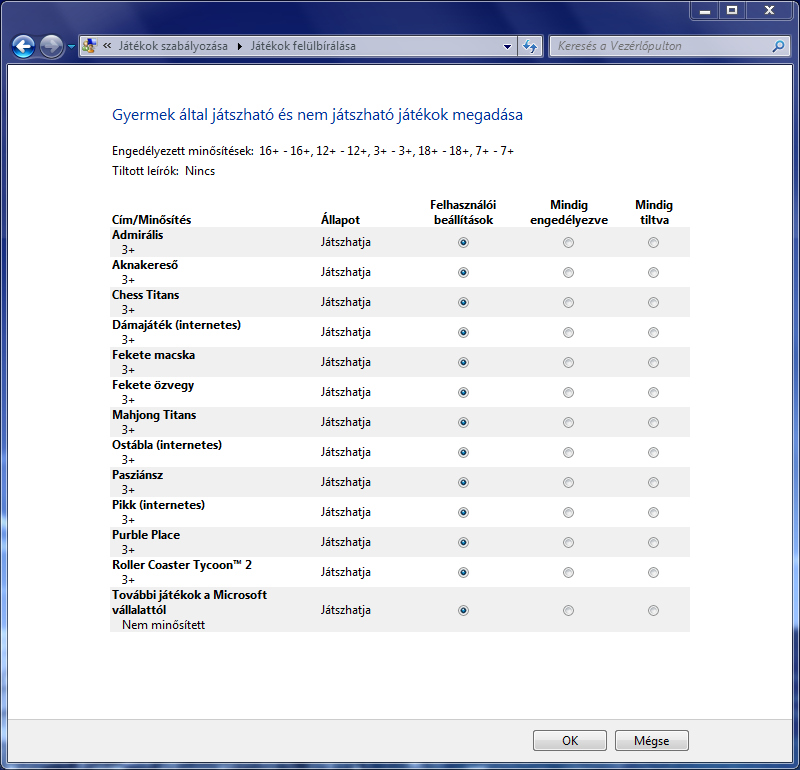
Task: Open the Játékok felülbírálása breadcrumb
Action: coord(303,46)
